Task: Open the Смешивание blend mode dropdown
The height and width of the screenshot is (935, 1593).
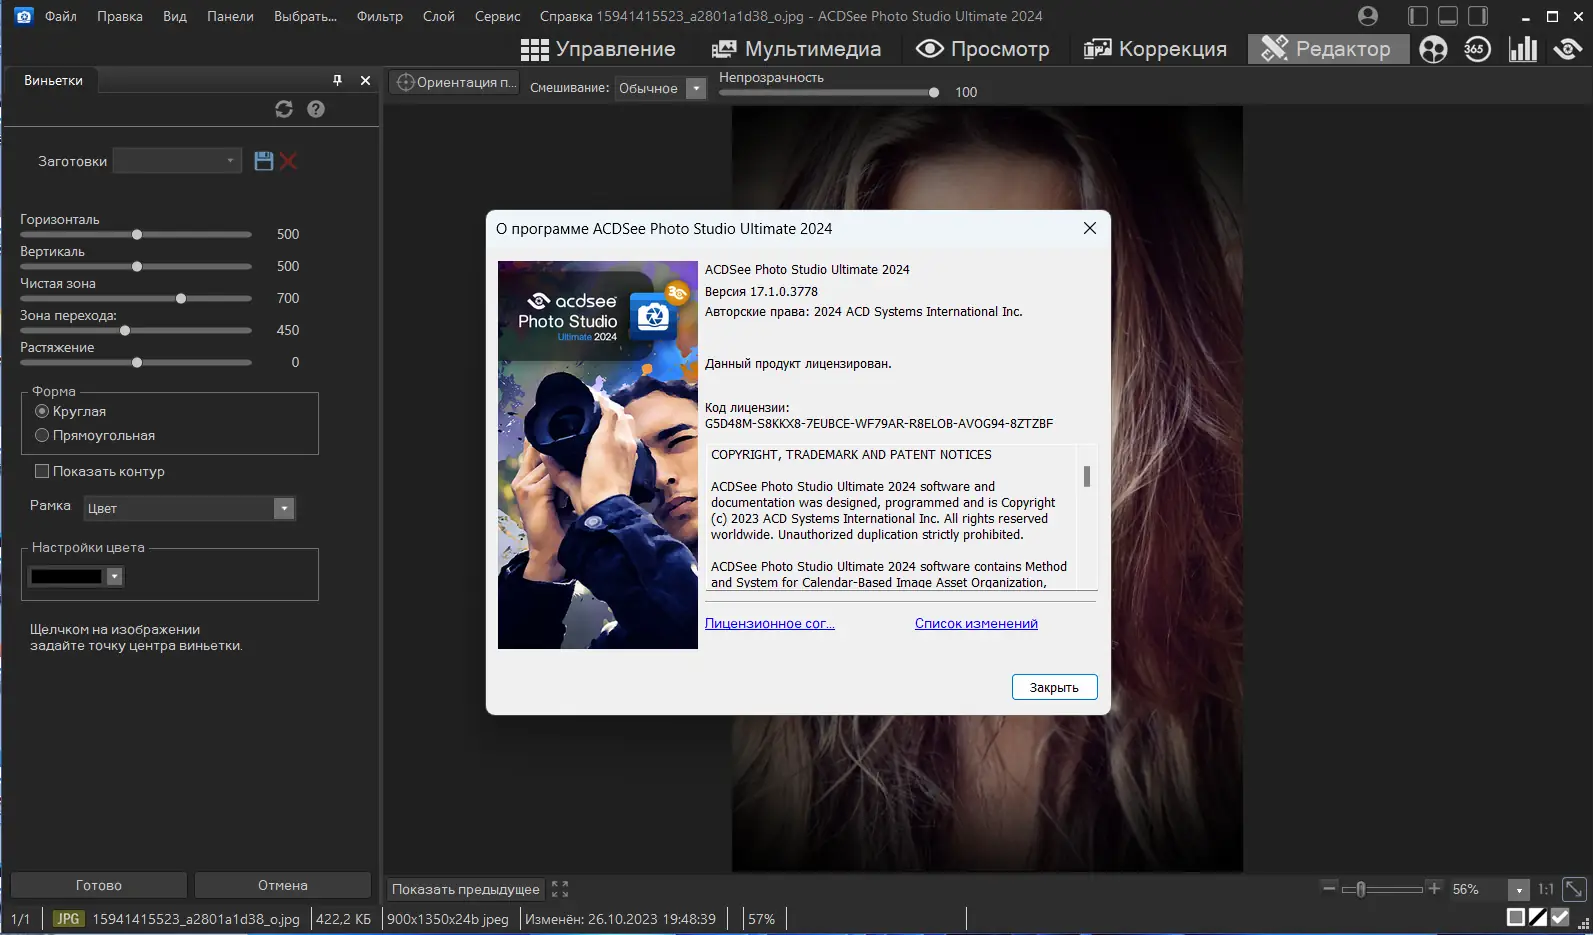Action: (661, 88)
